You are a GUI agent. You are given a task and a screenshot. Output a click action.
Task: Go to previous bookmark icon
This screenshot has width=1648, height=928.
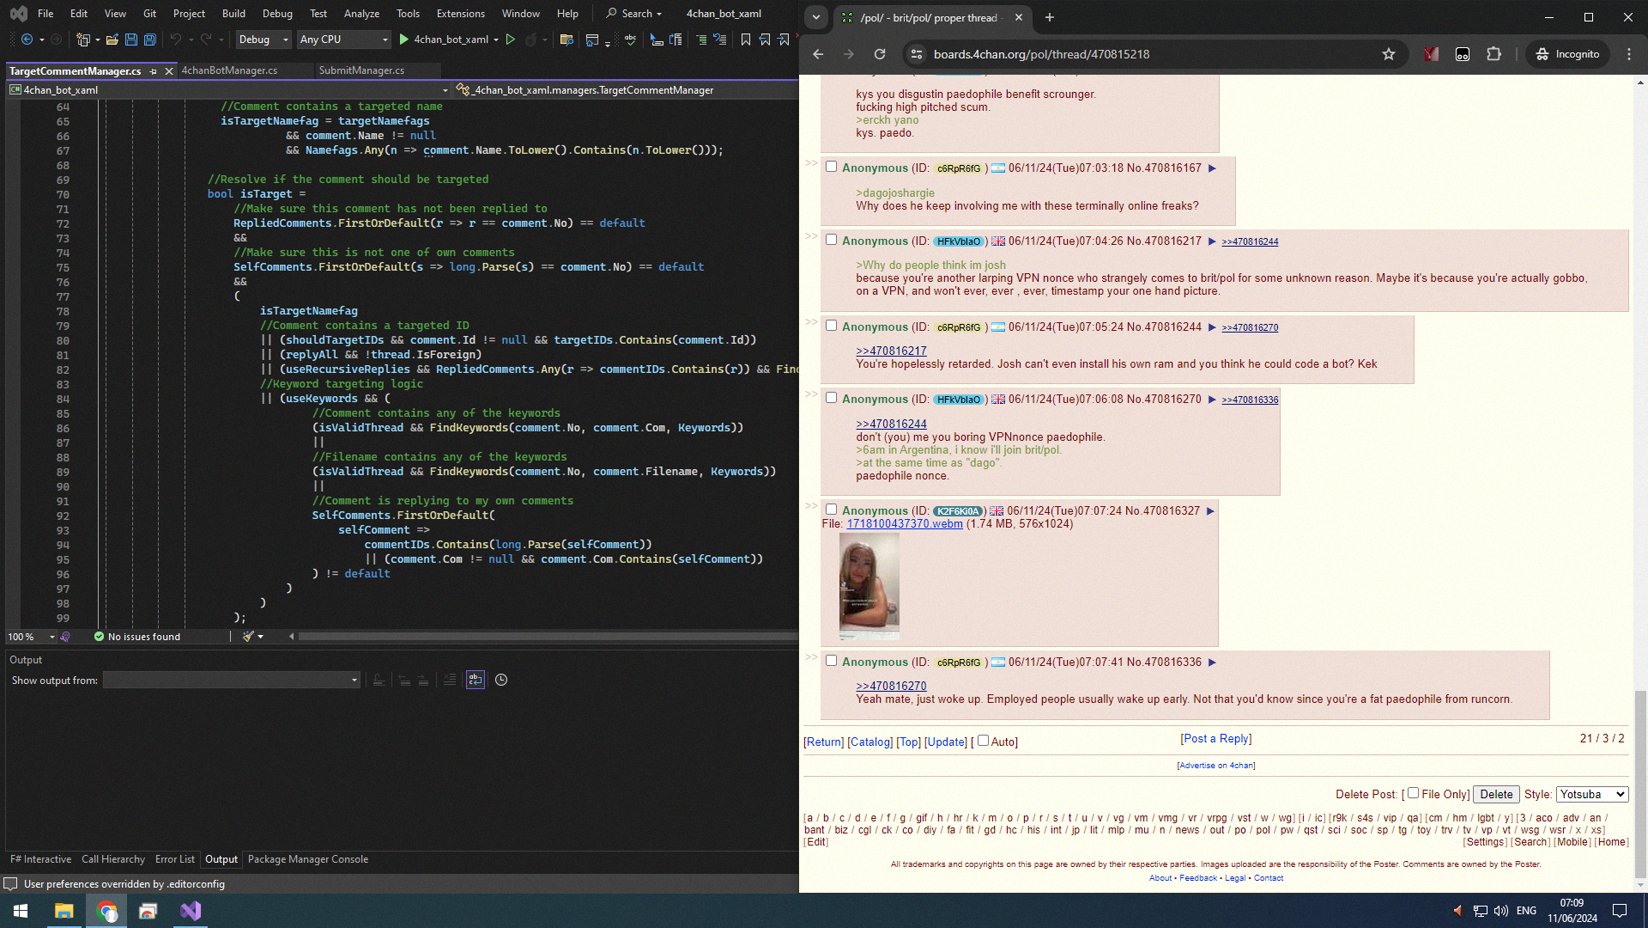point(765,40)
